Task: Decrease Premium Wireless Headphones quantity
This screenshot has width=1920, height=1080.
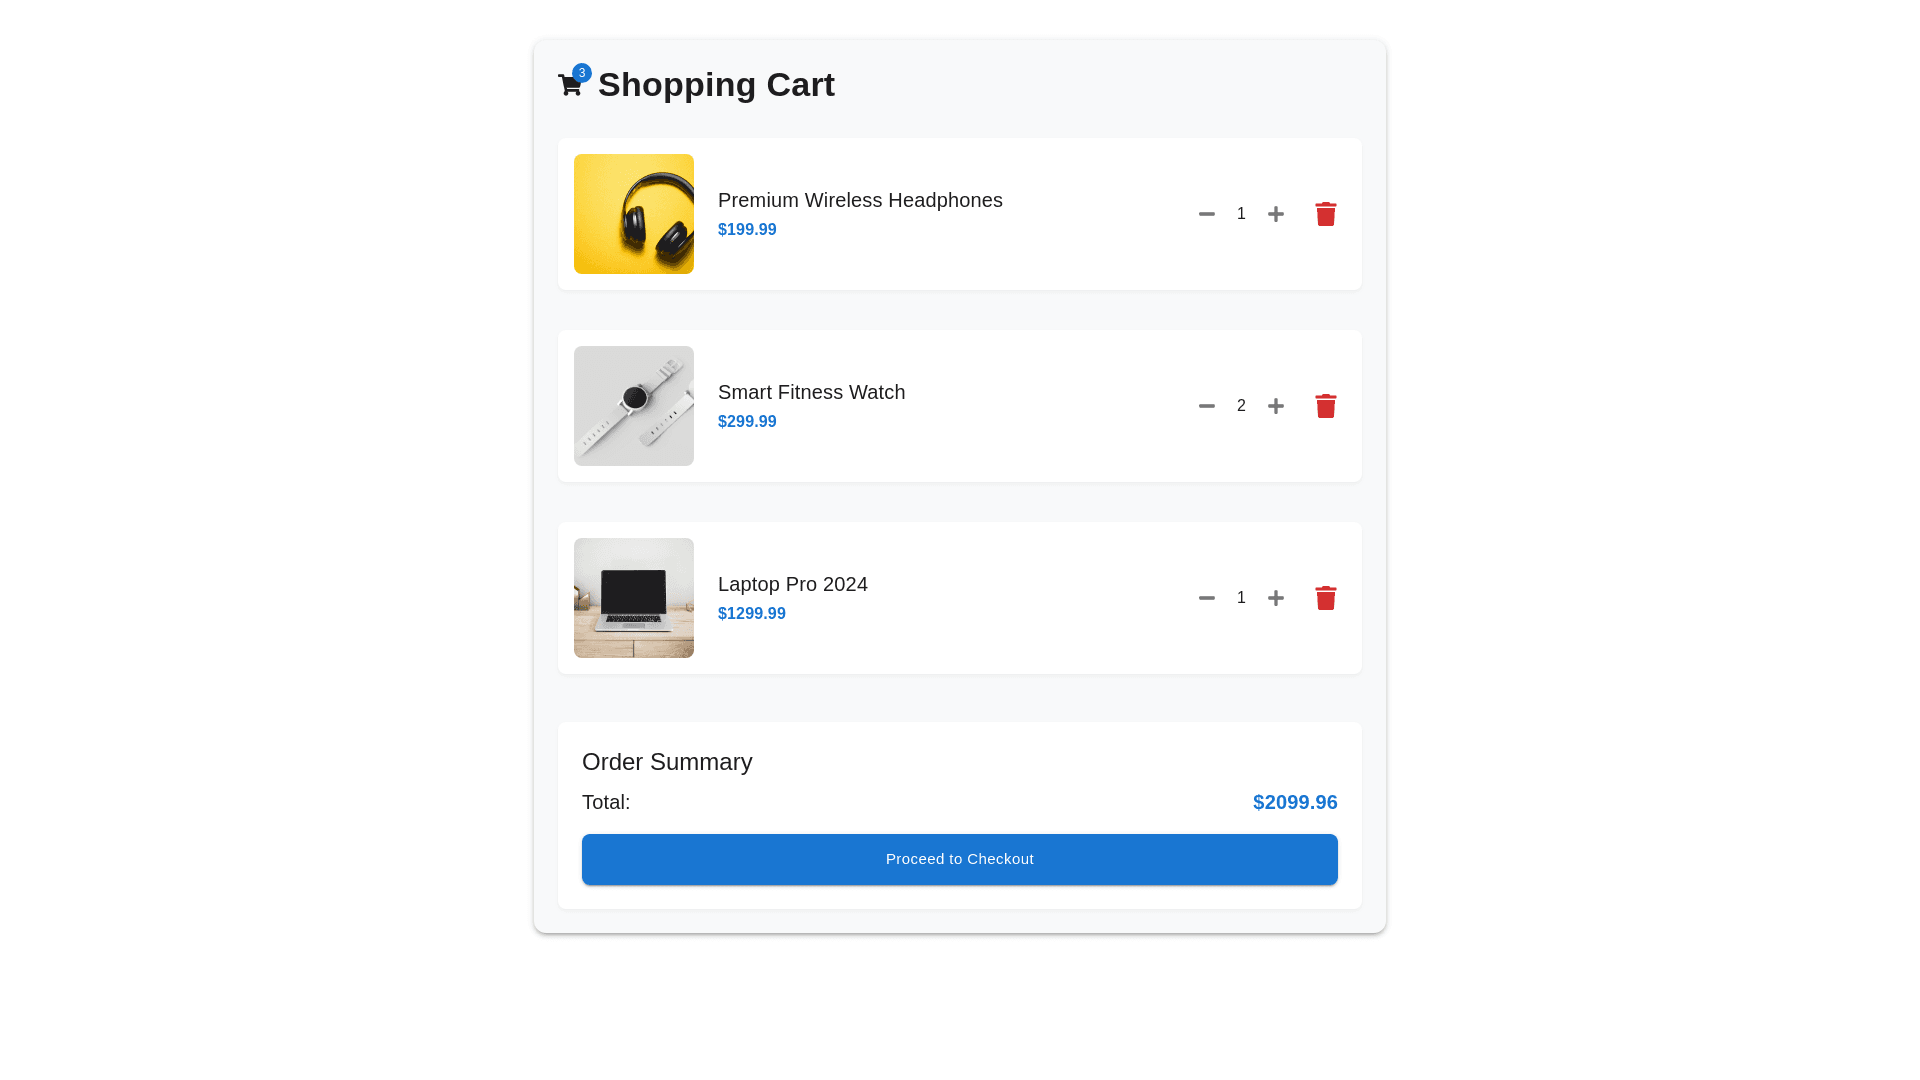Action: [1207, 214]
